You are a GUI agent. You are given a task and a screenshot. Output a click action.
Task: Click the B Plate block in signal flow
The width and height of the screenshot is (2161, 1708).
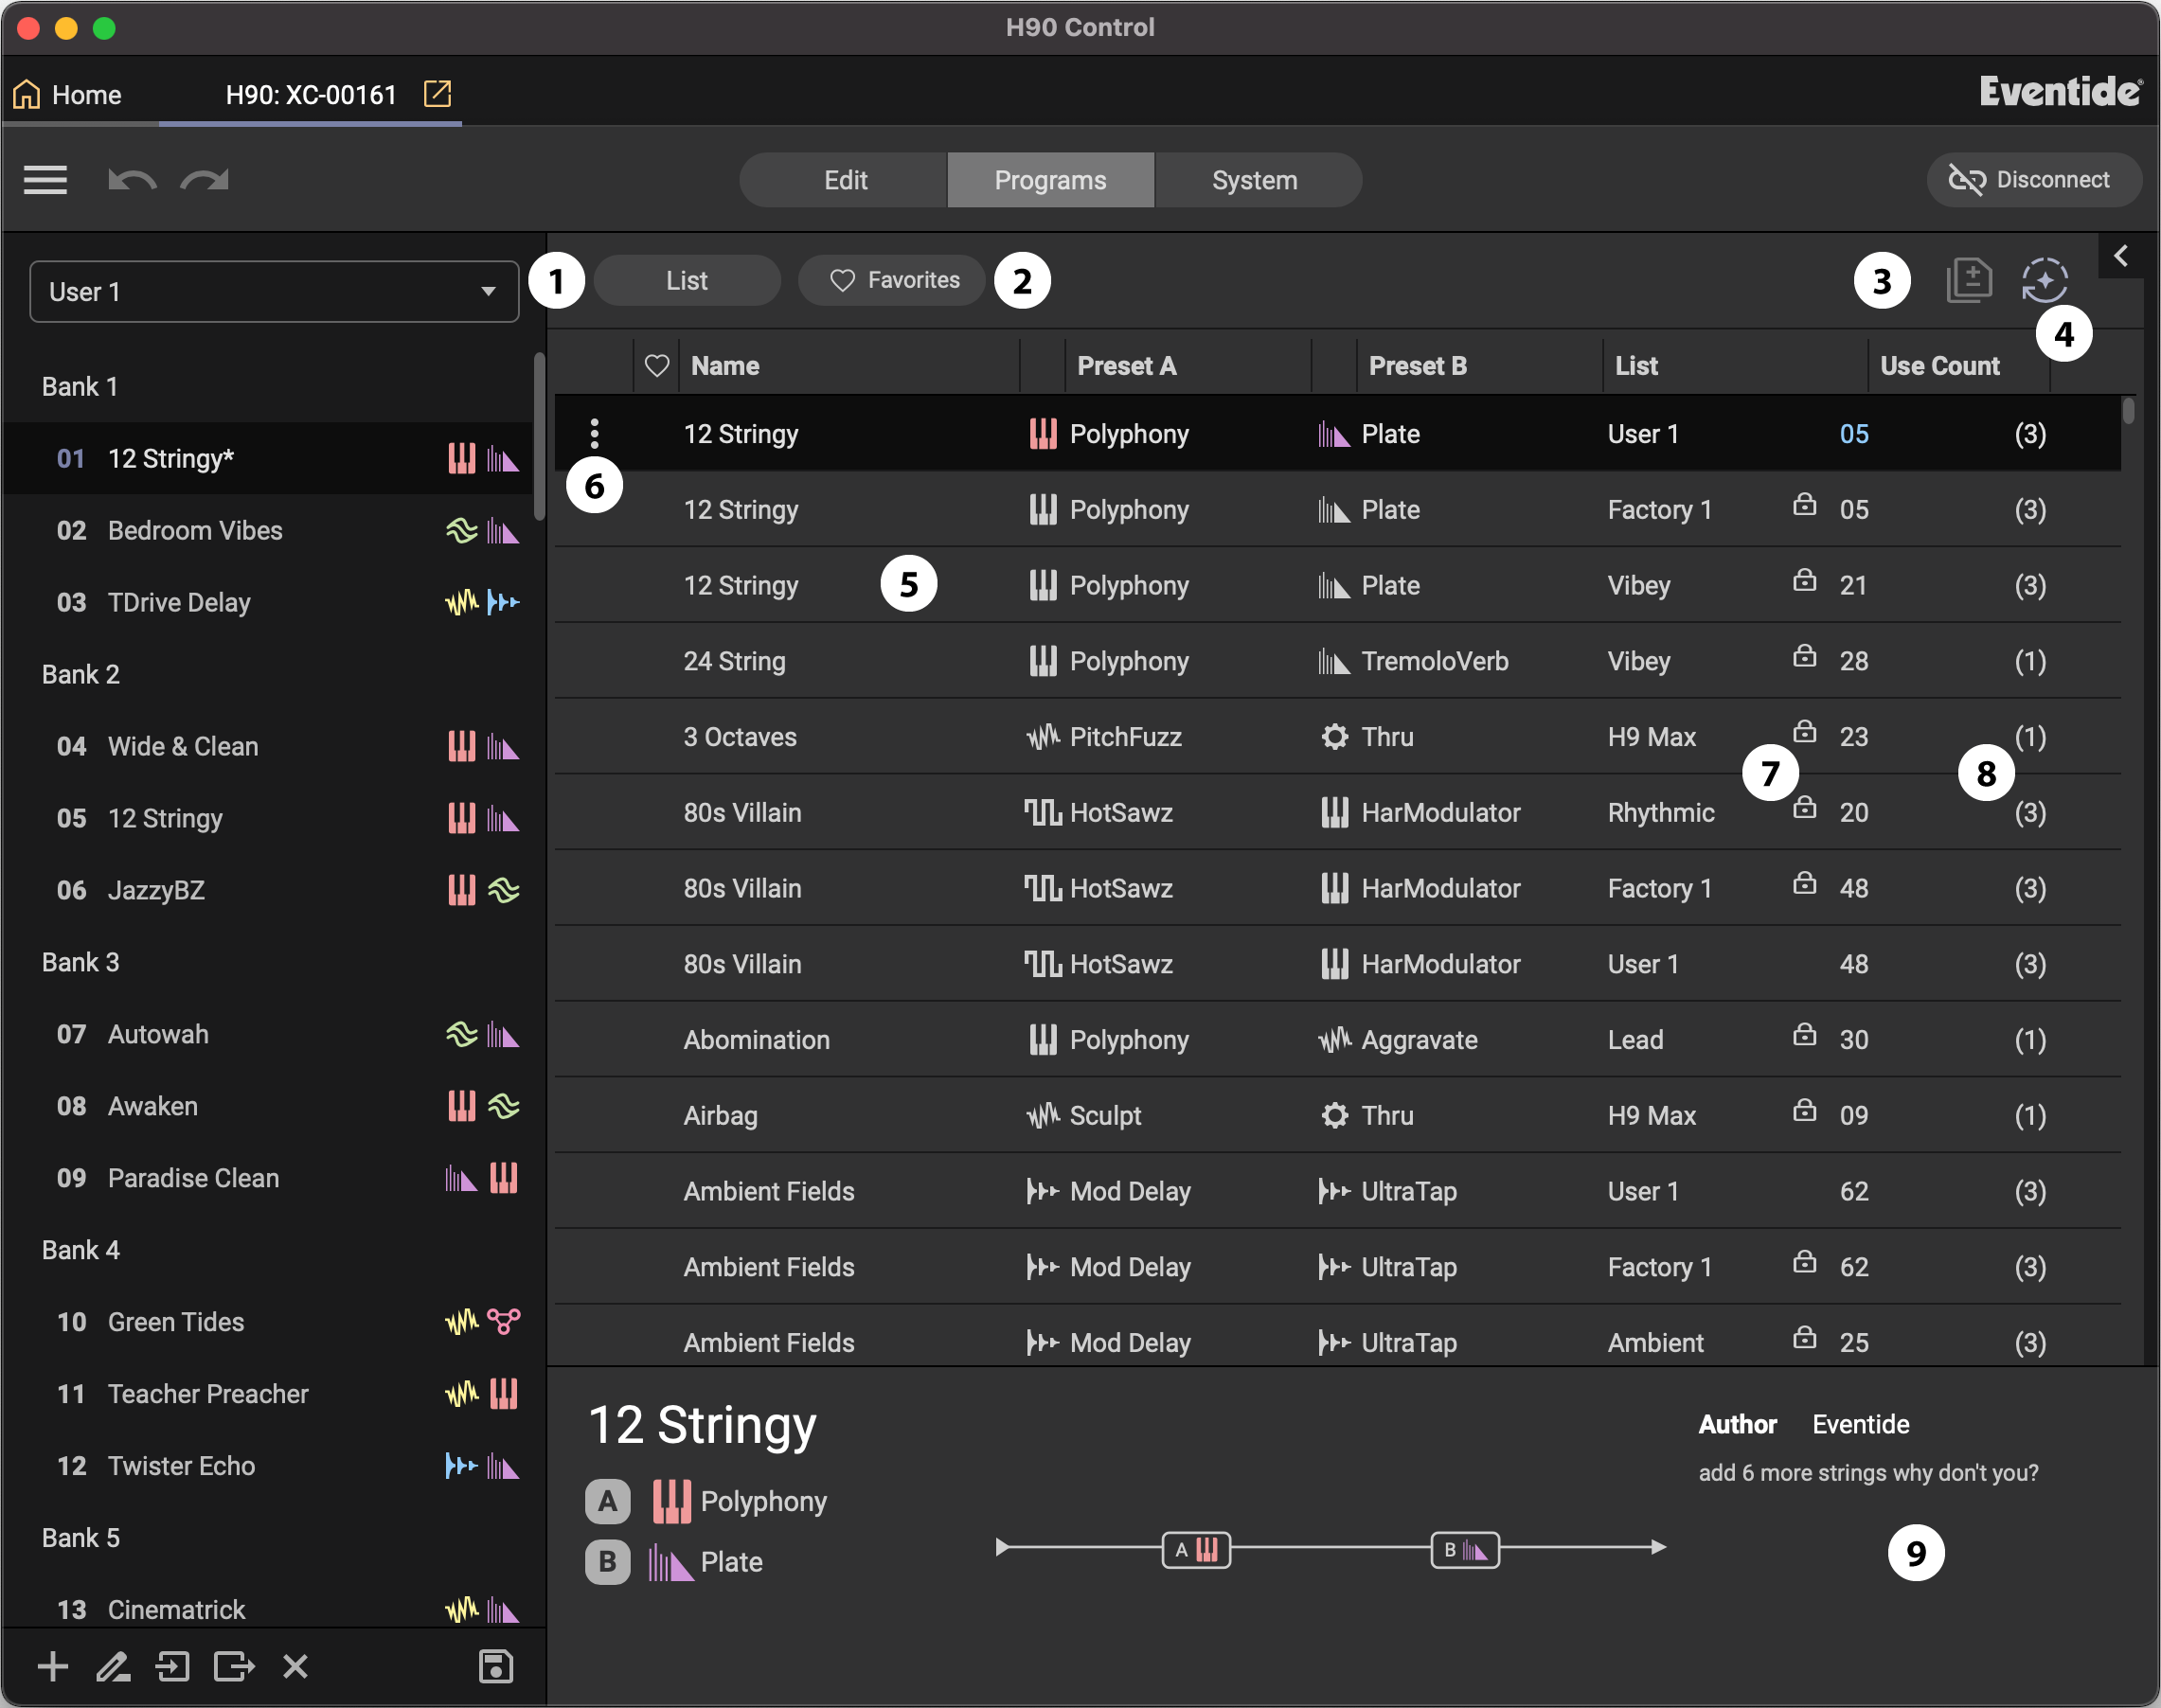pos(1465,1550)
